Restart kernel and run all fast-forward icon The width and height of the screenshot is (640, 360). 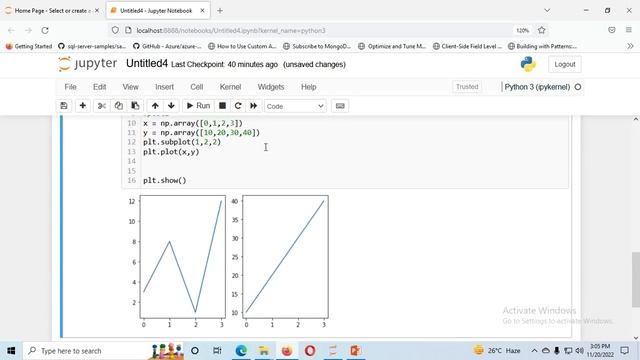(253, 106)
